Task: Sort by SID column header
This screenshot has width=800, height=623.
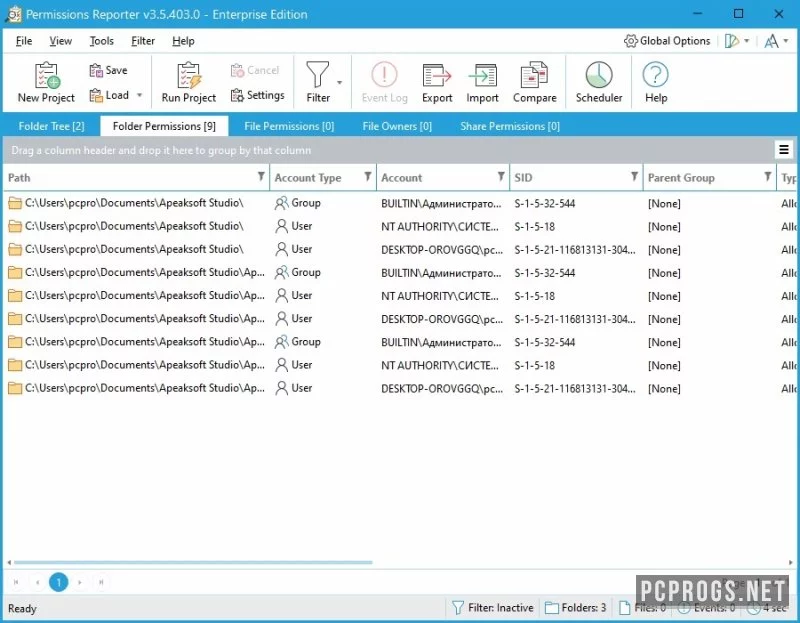Action: (523, 178)
